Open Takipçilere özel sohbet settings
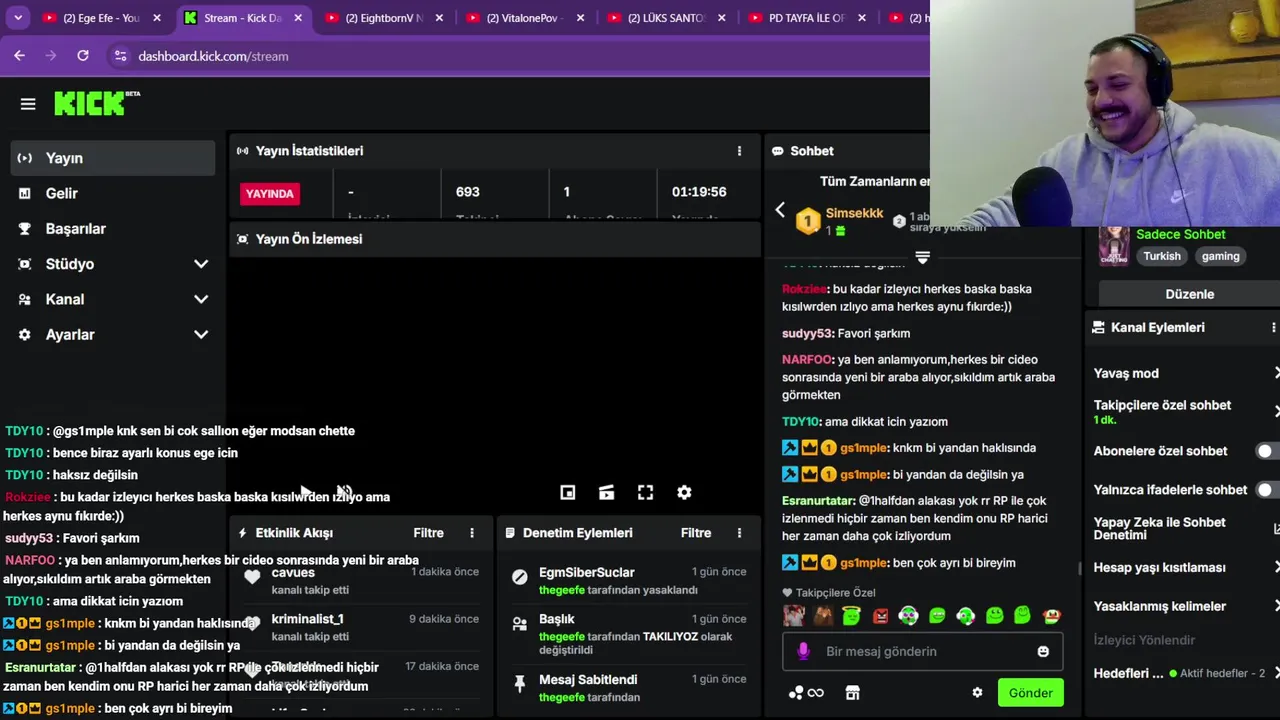The width and height of the screenshot is (1280, 720). (1186, 412)
